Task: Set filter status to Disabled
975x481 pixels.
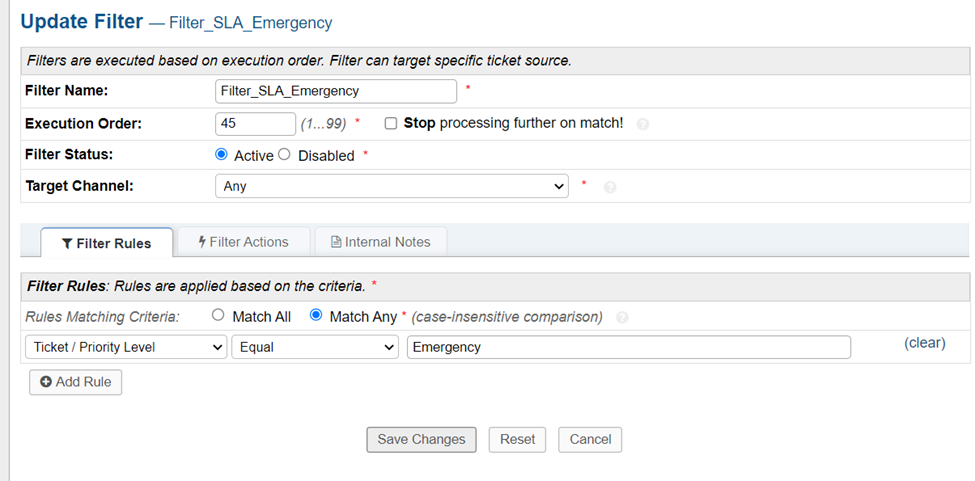Action: [x=284, y=155]
